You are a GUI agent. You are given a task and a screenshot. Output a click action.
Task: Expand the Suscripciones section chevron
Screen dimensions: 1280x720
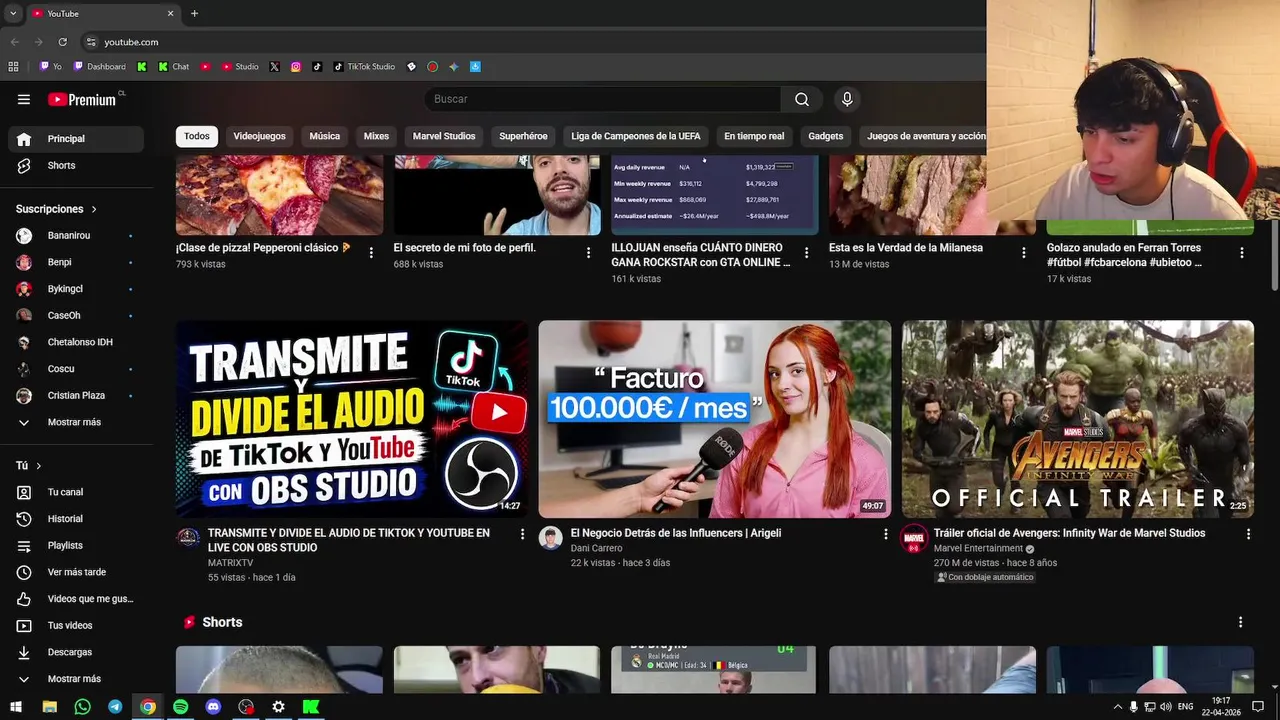point(94,209)
